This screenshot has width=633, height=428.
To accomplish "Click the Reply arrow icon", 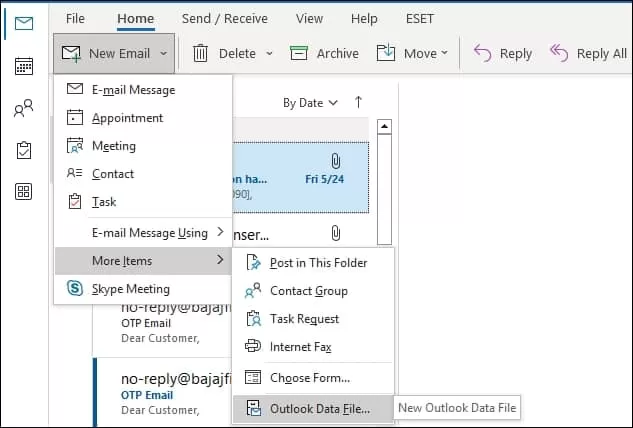I will tap(482, 53).
